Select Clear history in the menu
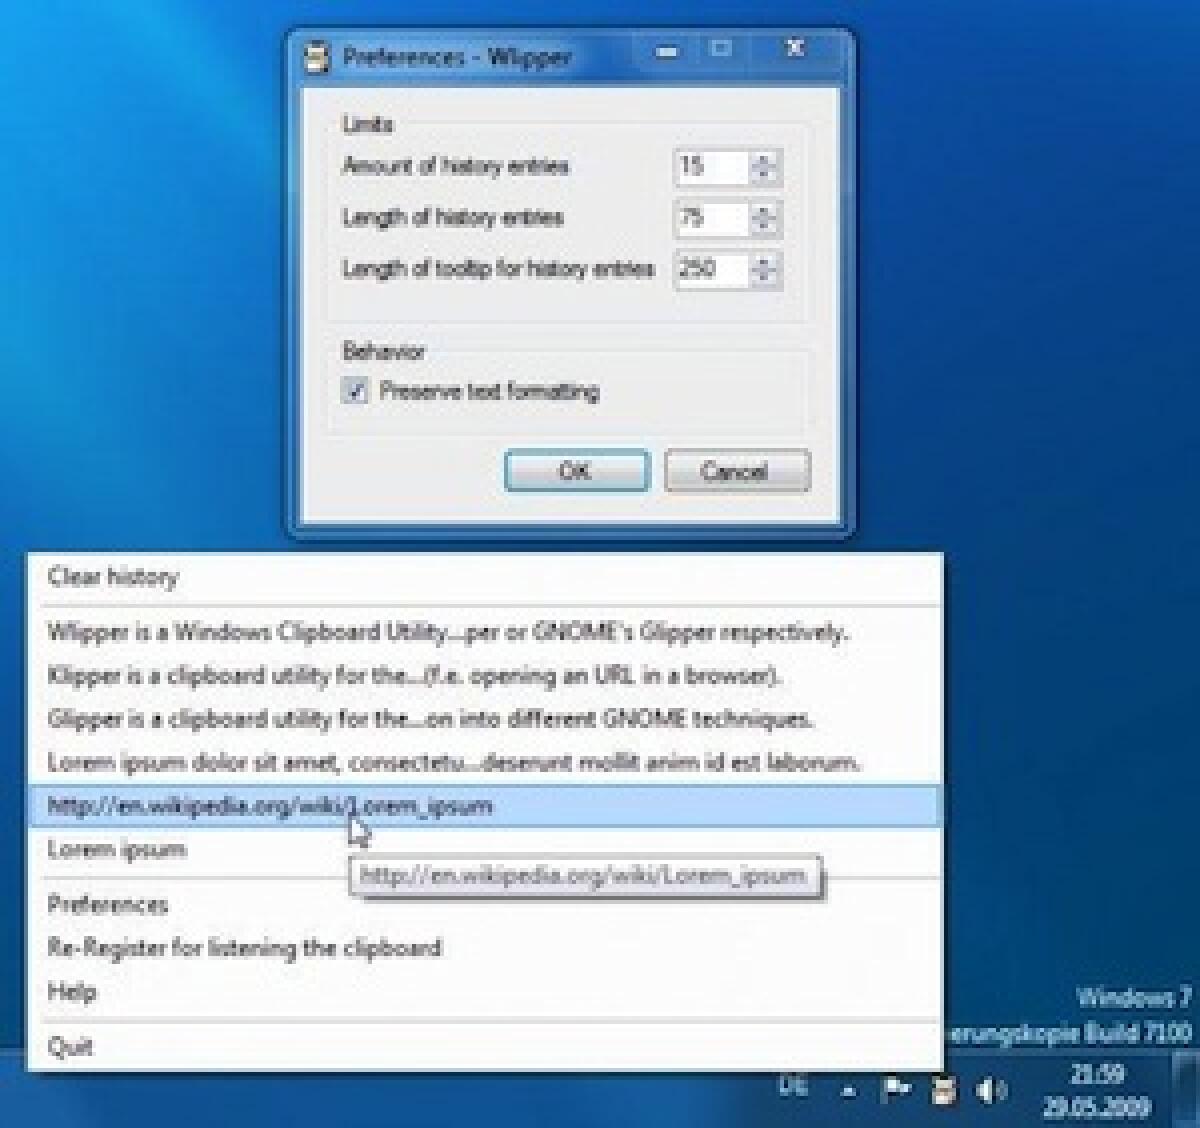The image size is (1200, 1128). [x=484, y=577]
